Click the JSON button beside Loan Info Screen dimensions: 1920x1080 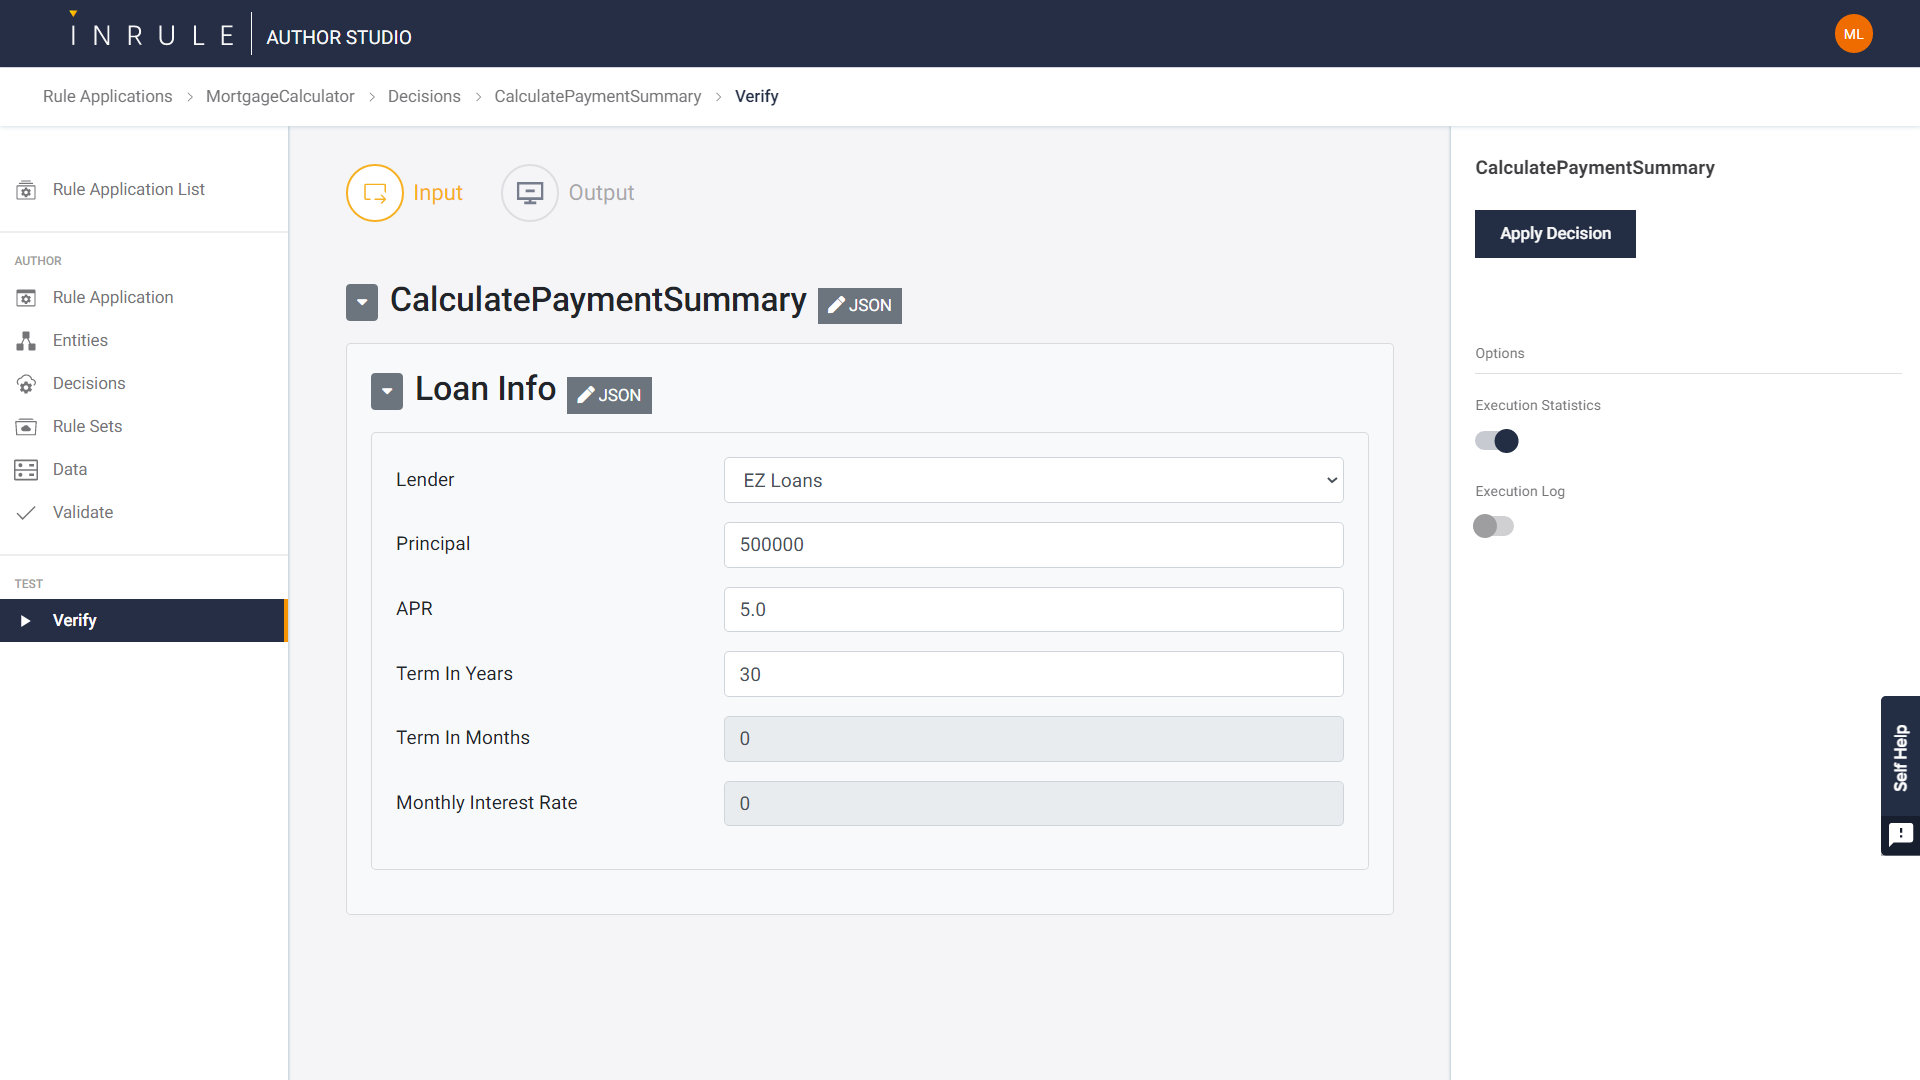(609, 395)
